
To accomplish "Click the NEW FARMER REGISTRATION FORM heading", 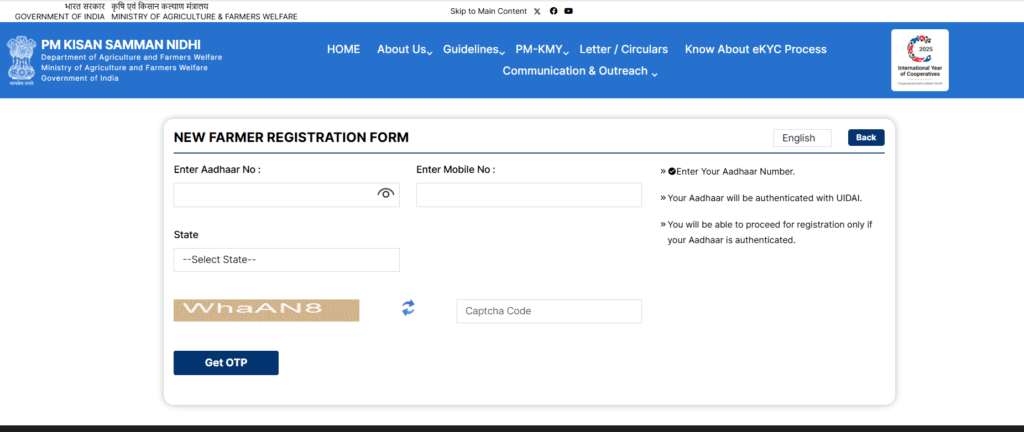I will pyautogui.click(x=291, y=138).
